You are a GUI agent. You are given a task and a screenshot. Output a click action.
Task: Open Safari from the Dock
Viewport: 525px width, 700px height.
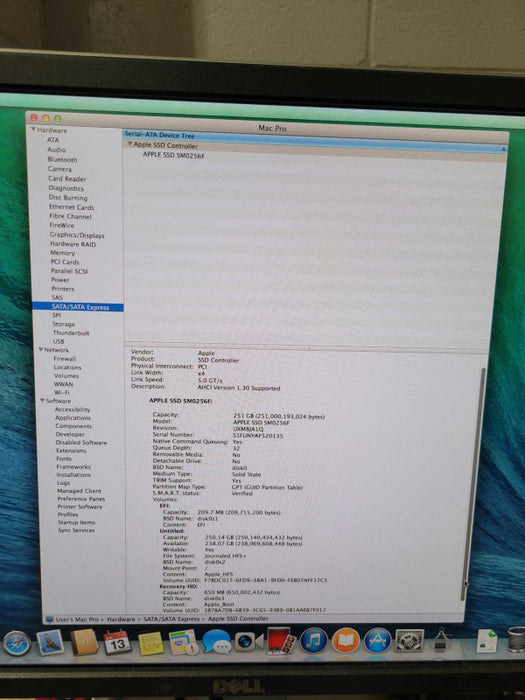[x=17, y=643]
